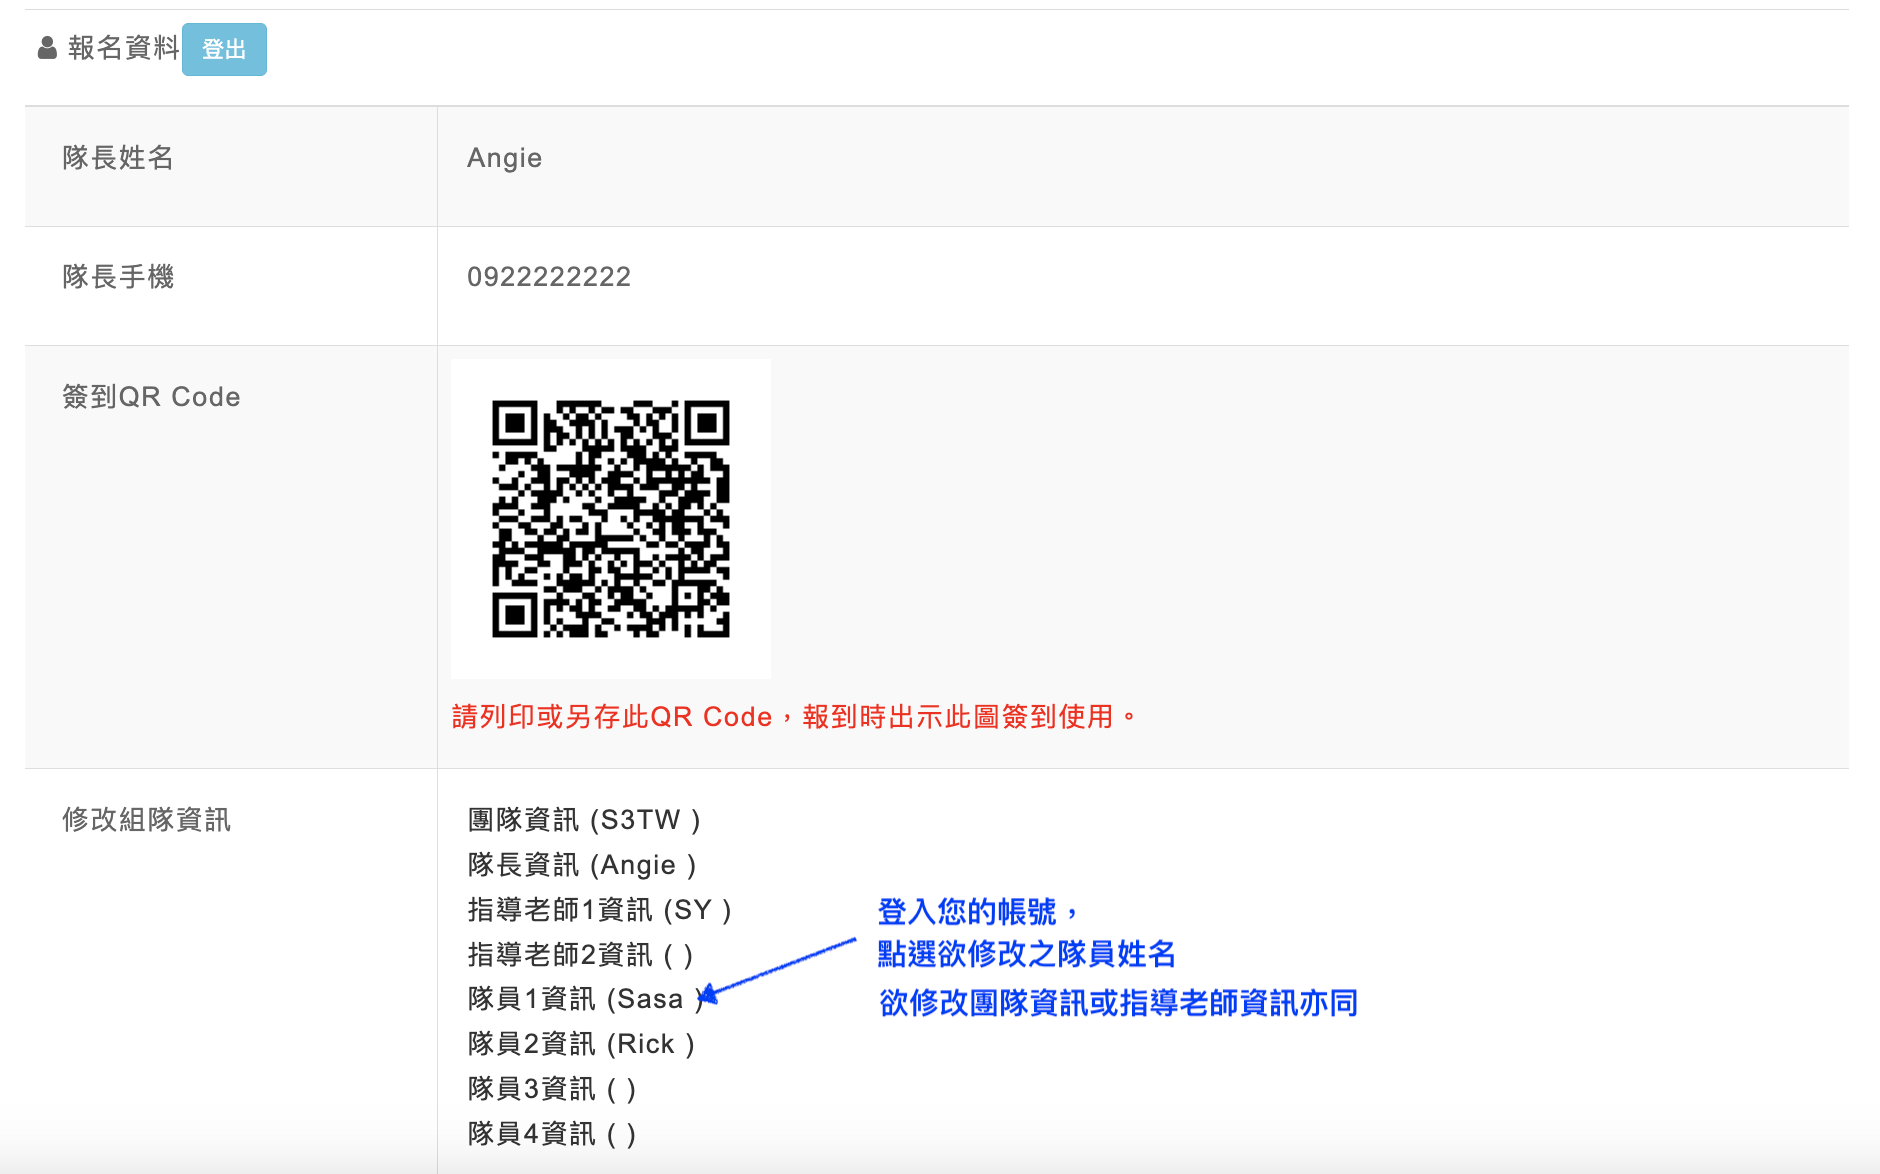Screen dimensions: 1880x1174
Task: Click the phone number 0922222222
Action: [549, 277]
